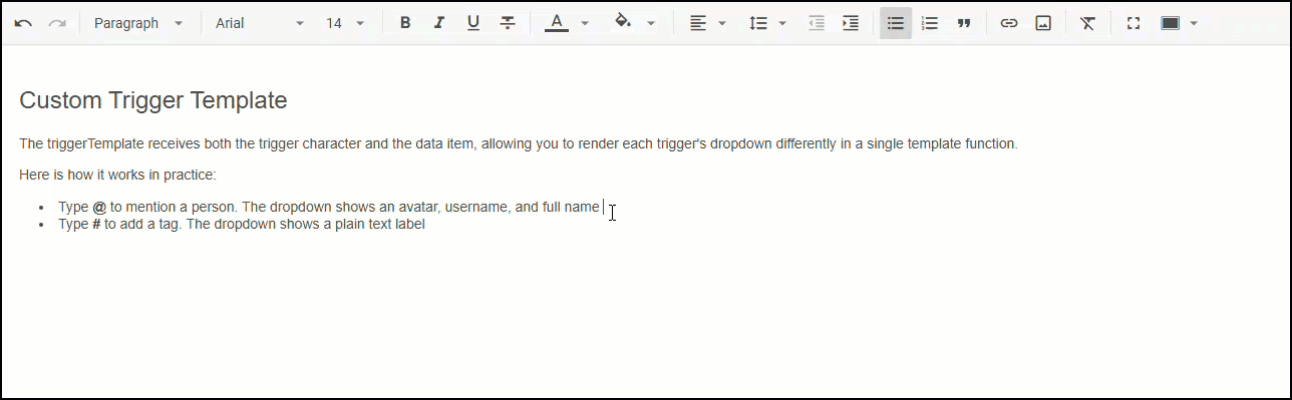Toggle bold formatting

[405, 23]
